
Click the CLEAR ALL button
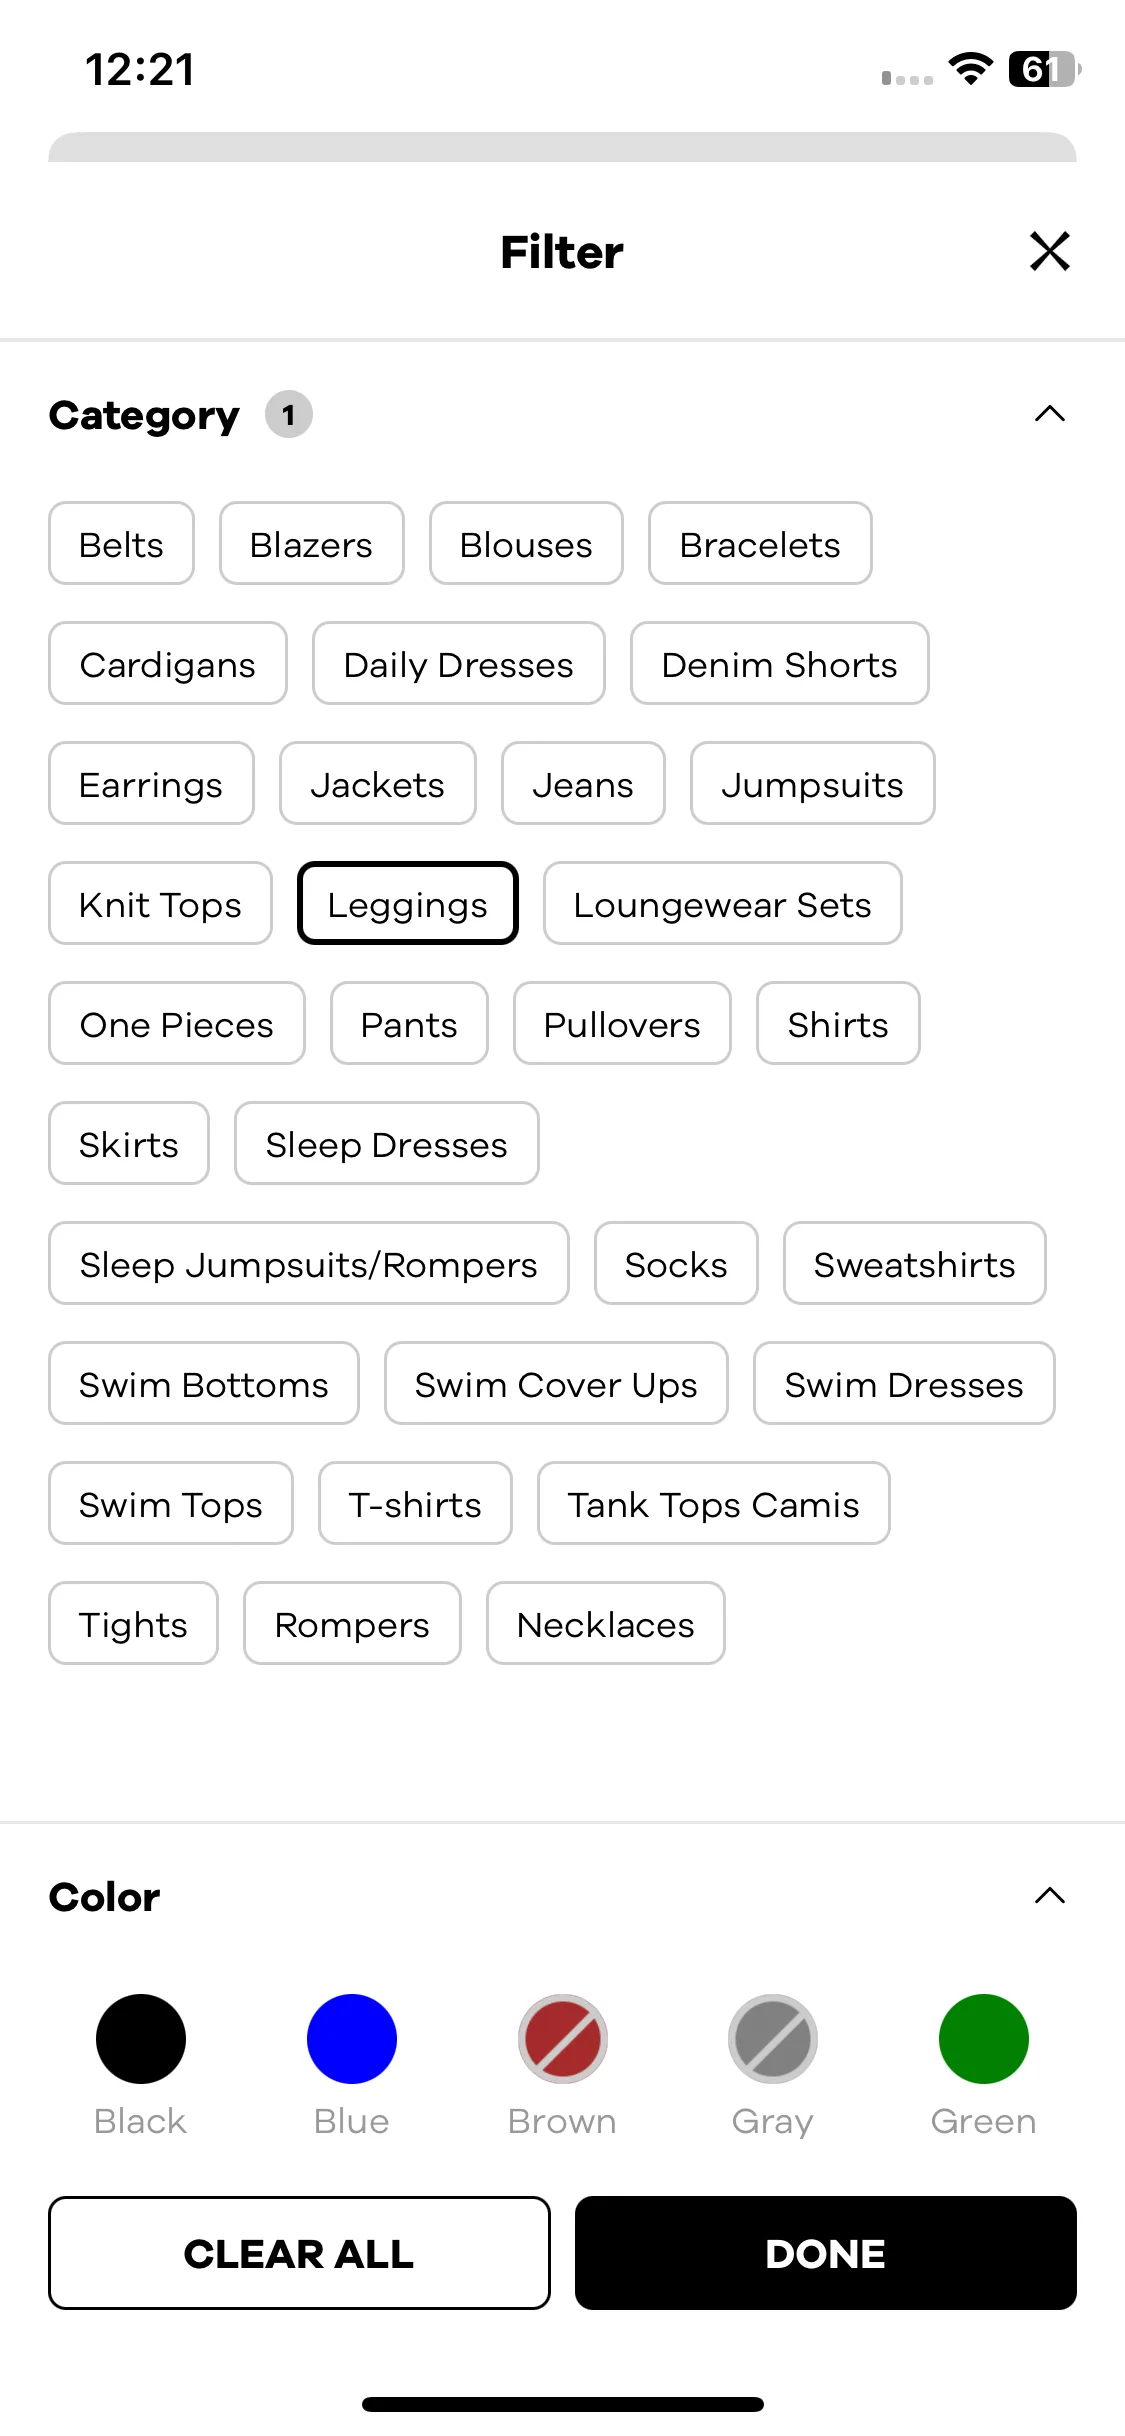tap(299, 2253)
